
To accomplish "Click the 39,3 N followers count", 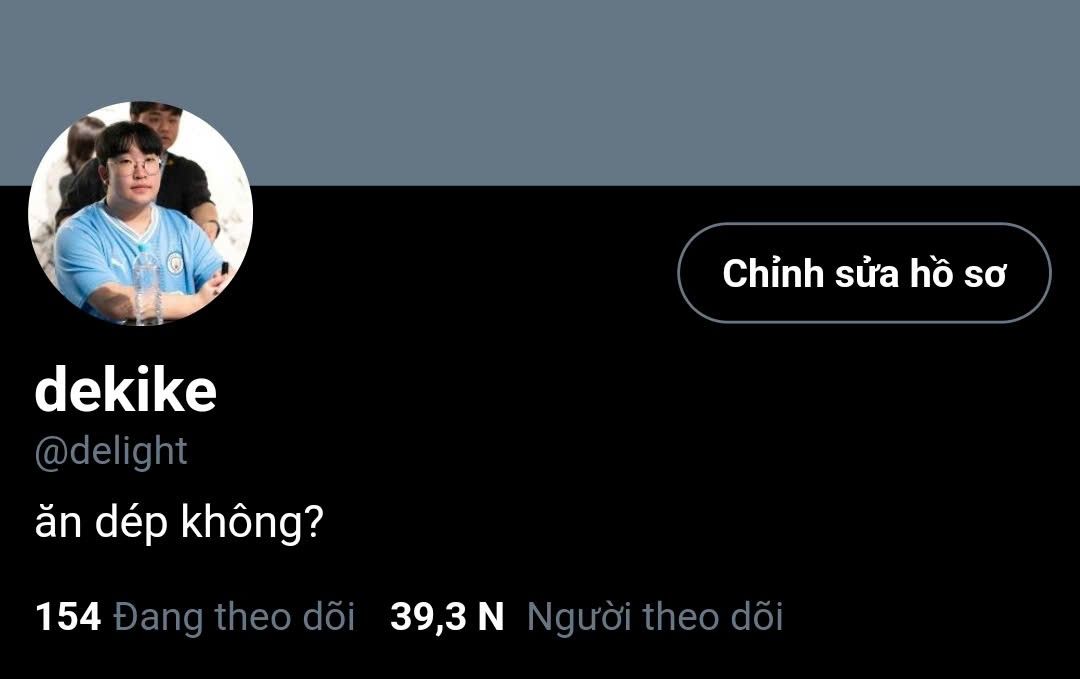I will (x=447, y=616).
